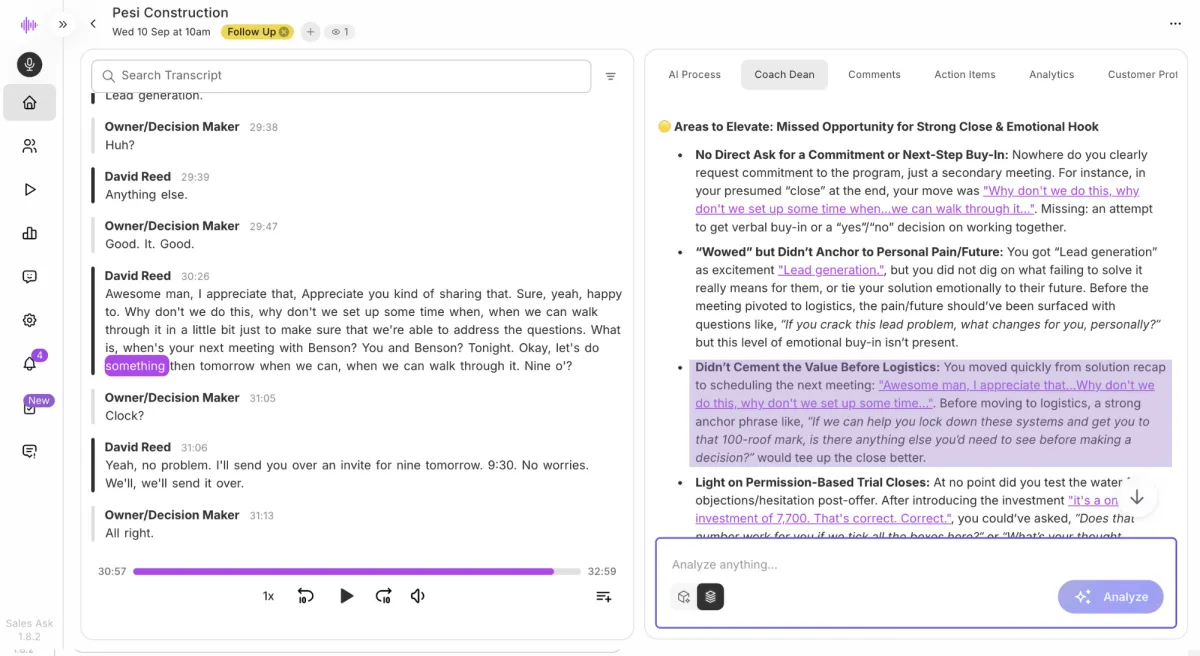Open the feedback comment icon in sidebar

pos(29,451)
